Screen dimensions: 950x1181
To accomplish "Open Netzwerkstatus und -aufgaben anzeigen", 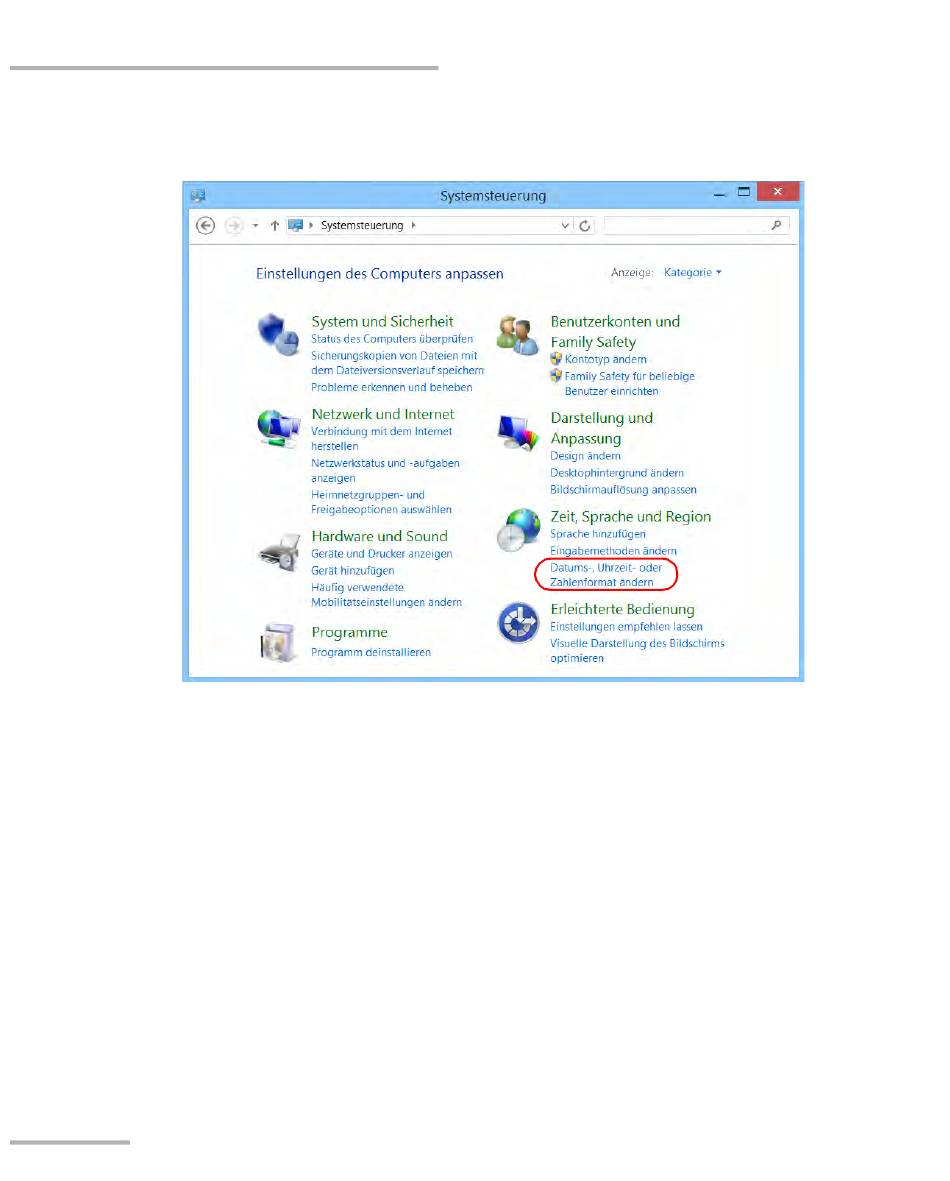I will coord(385,471).
